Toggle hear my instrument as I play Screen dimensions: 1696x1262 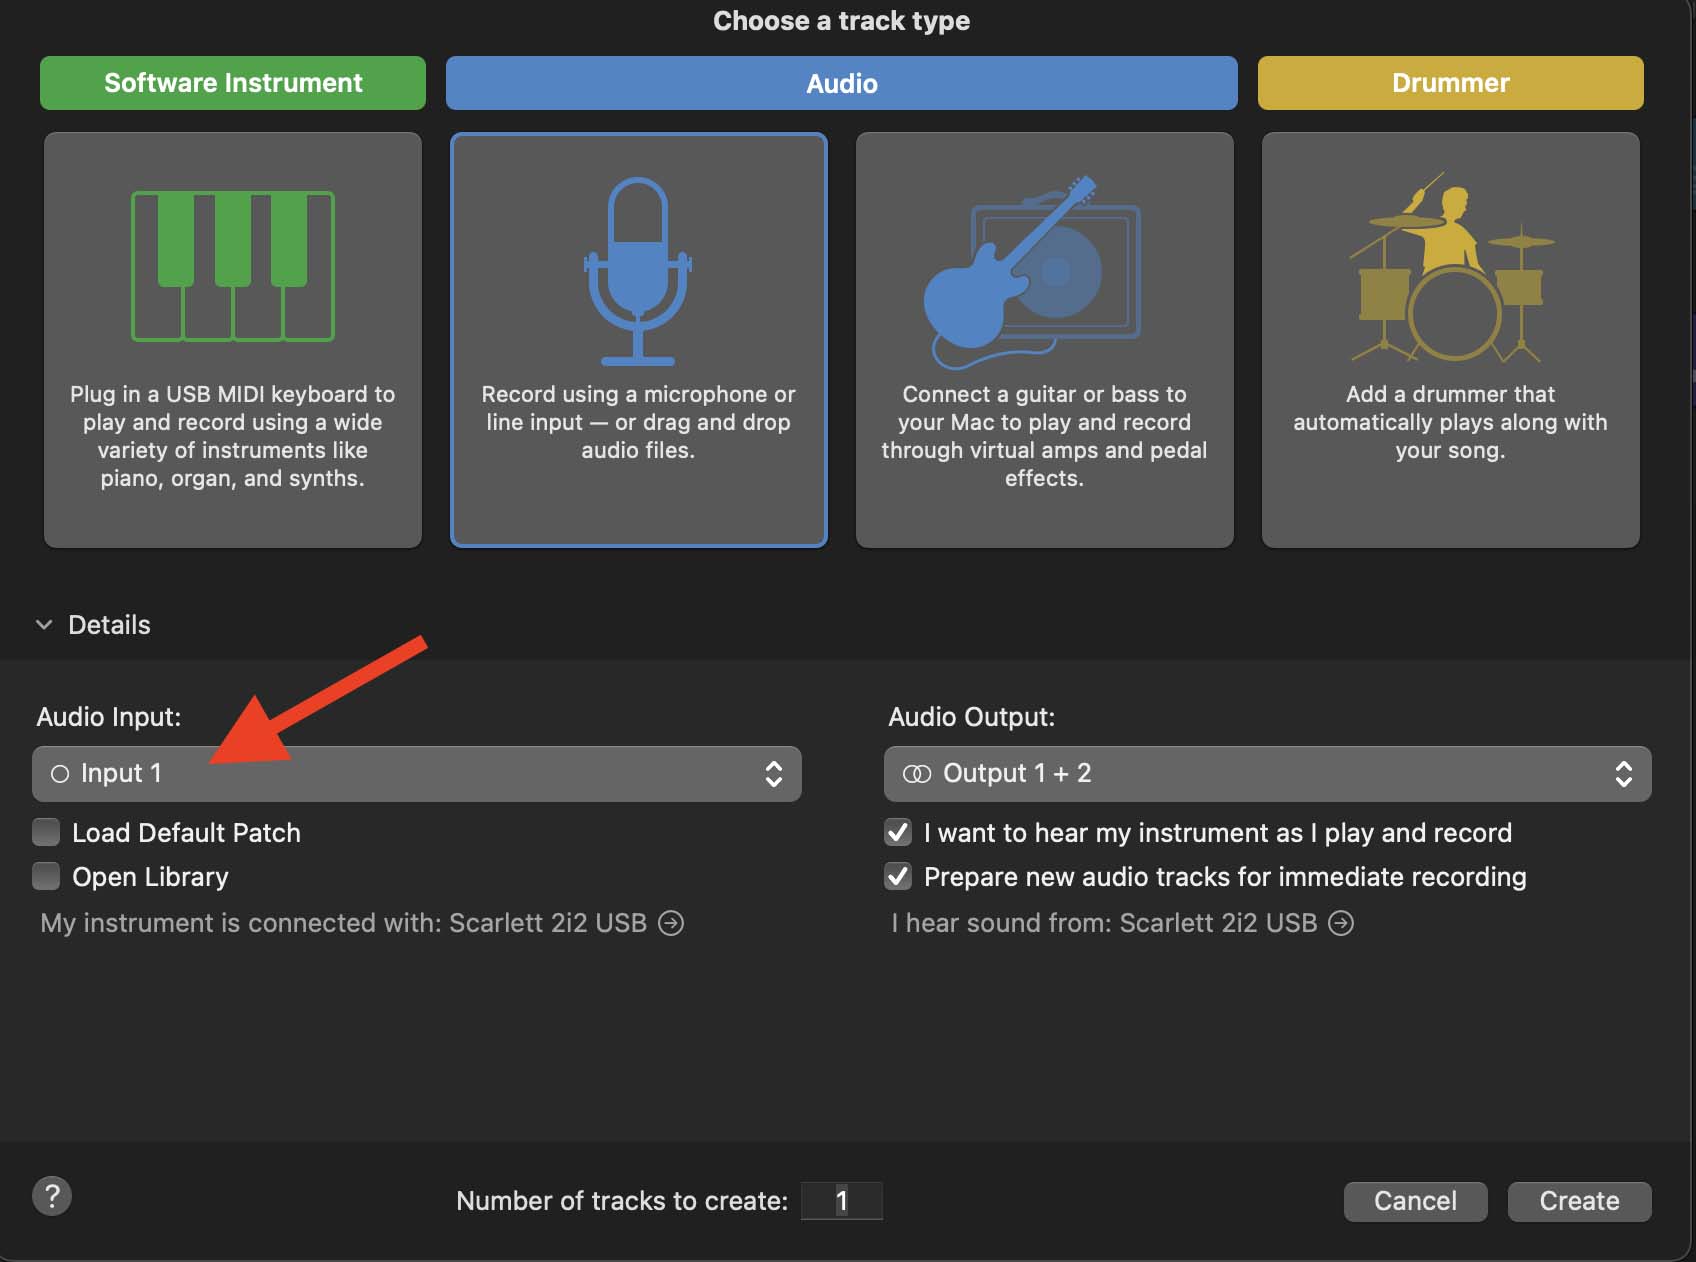[x=898, y=832]
